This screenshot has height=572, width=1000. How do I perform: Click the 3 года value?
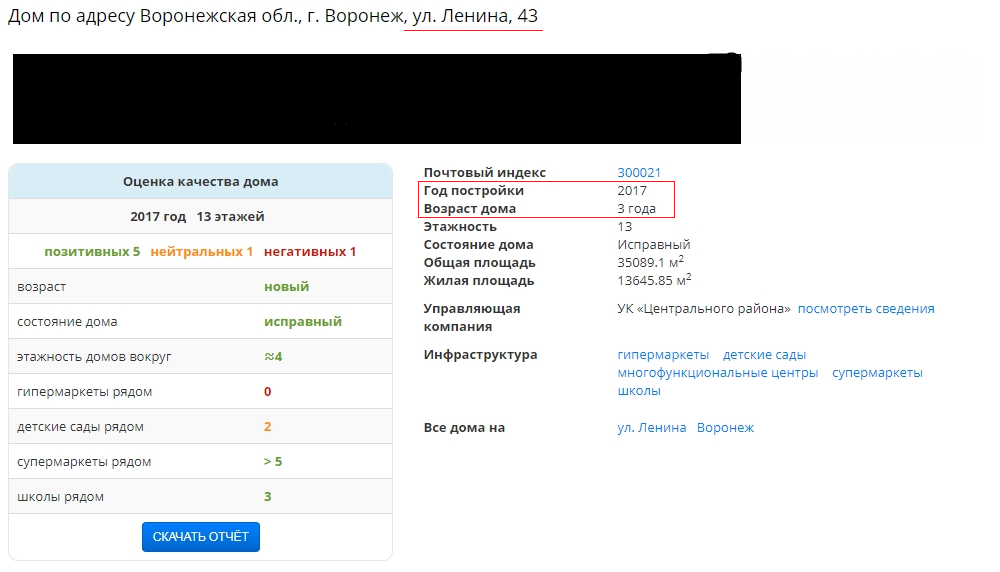click(636, 209)
